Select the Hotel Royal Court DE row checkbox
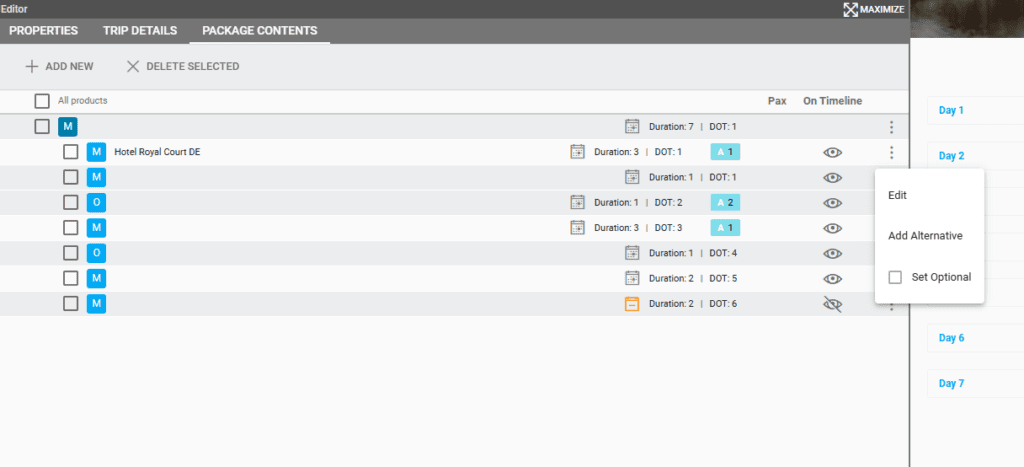This screenshot has width=1024, height=467. click(x=70, y=152)
